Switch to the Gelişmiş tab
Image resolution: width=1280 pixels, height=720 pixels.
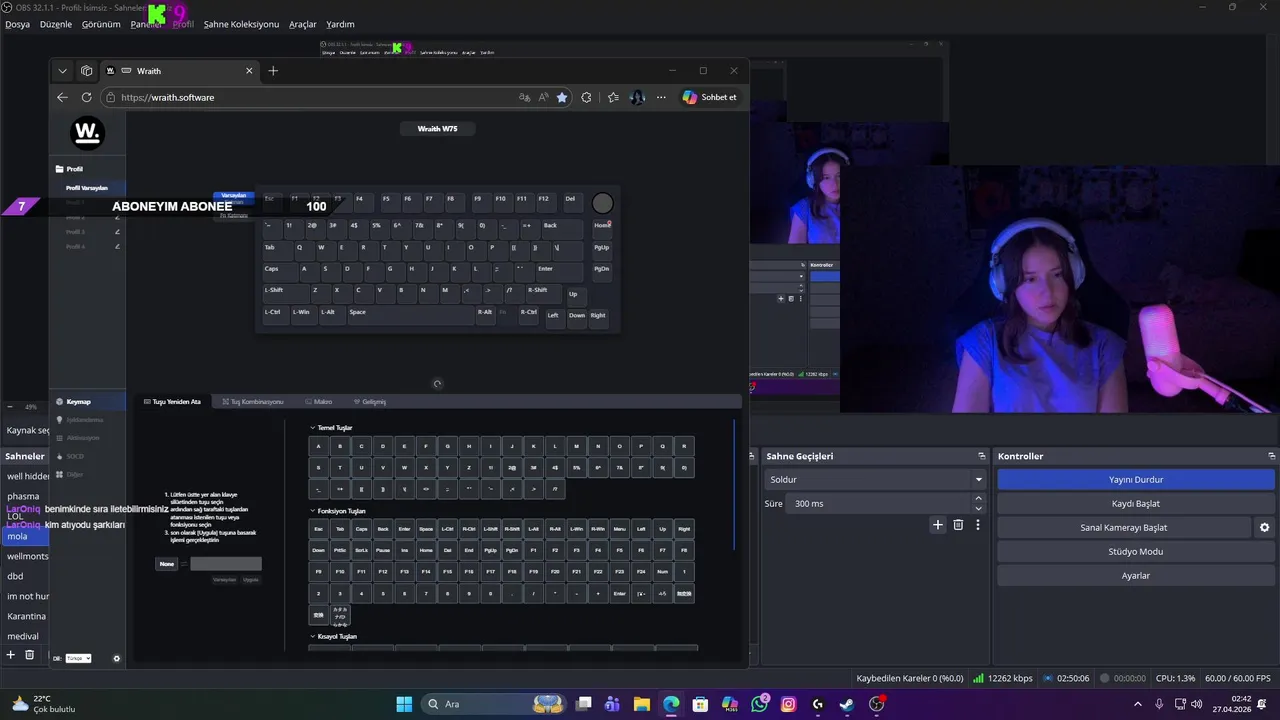click(x=370, y=402)
